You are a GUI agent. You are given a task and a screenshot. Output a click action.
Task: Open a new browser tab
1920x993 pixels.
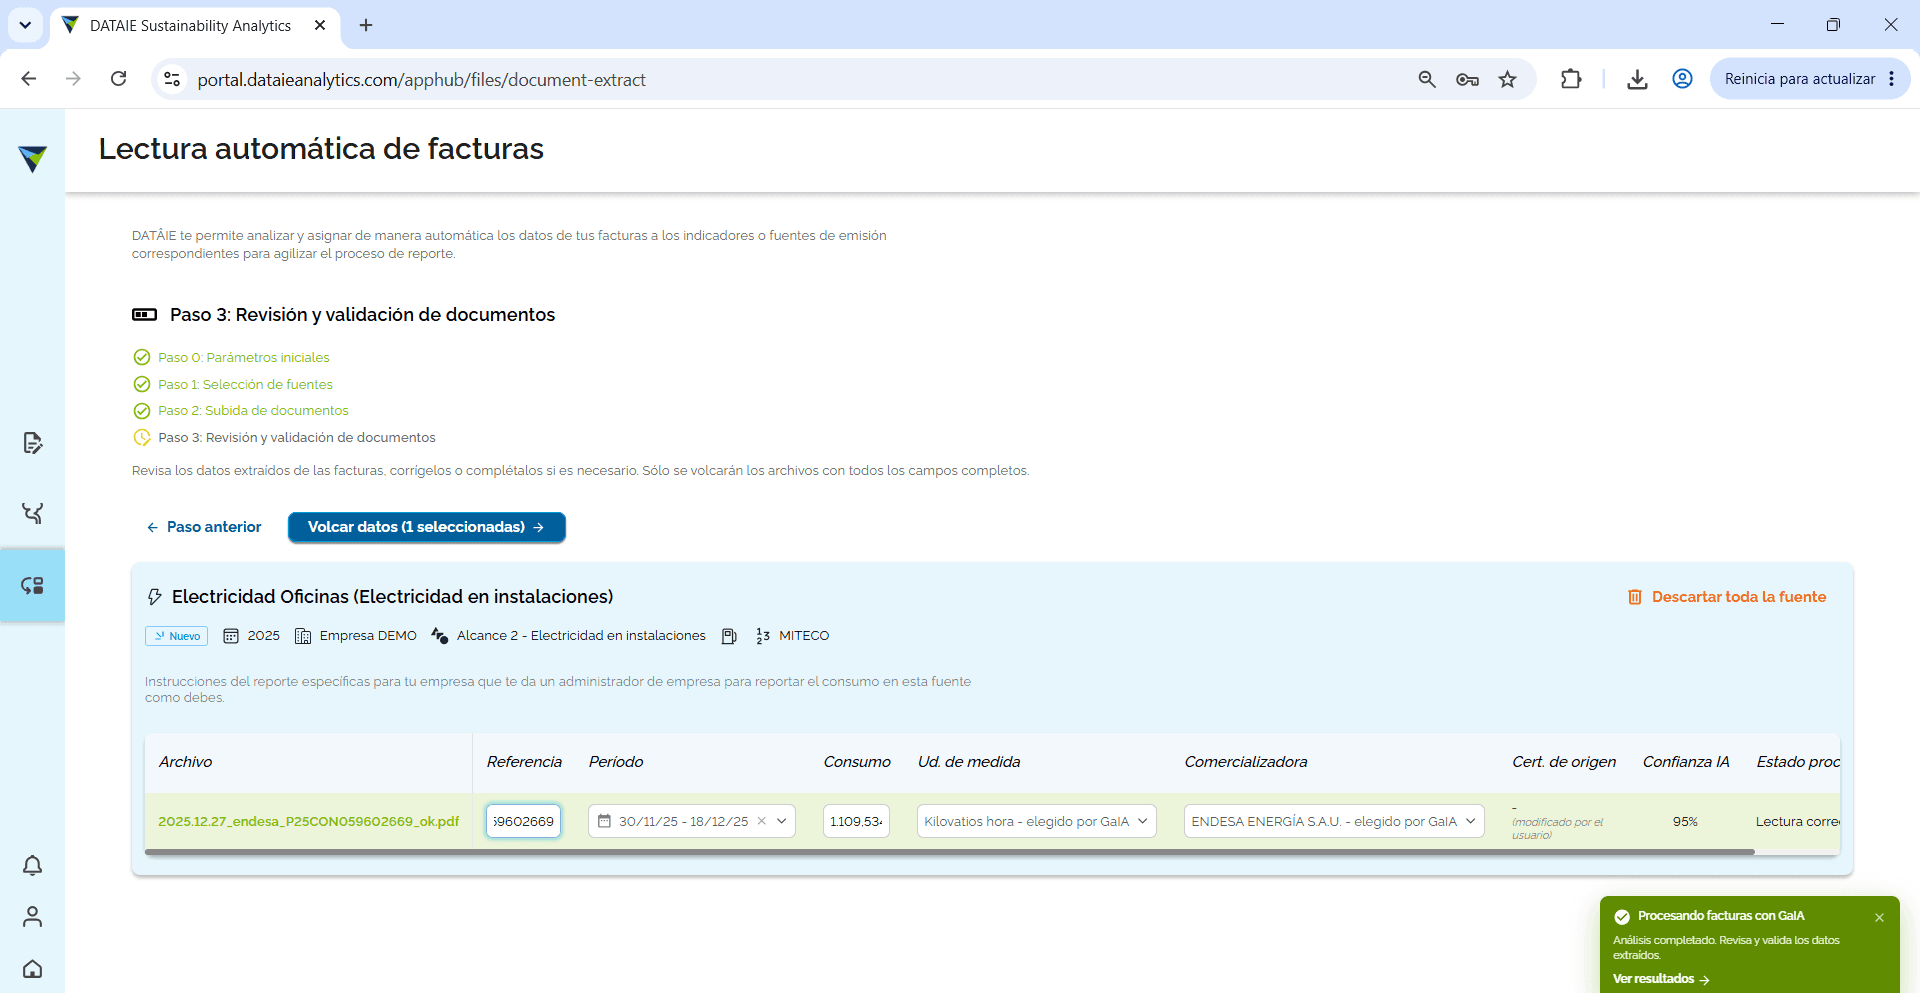click(366, 25)
